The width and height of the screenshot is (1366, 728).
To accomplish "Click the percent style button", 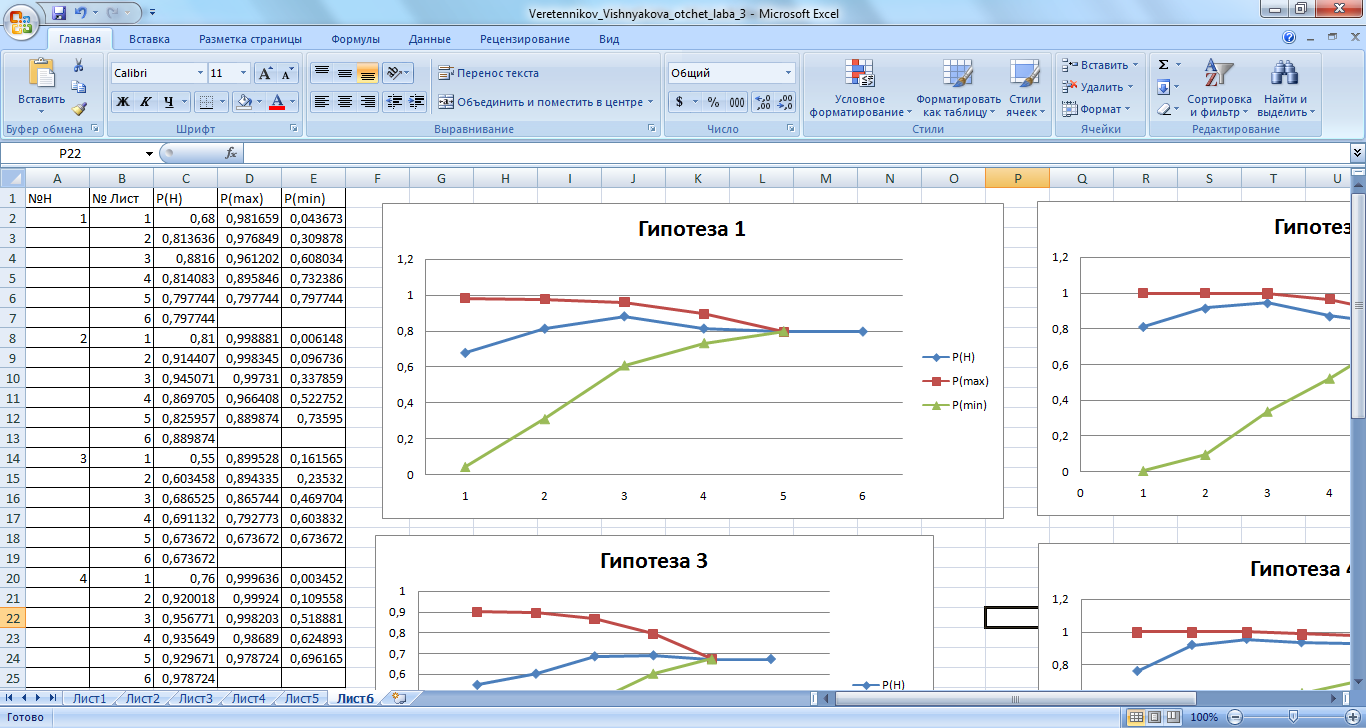I will [713, 102].
